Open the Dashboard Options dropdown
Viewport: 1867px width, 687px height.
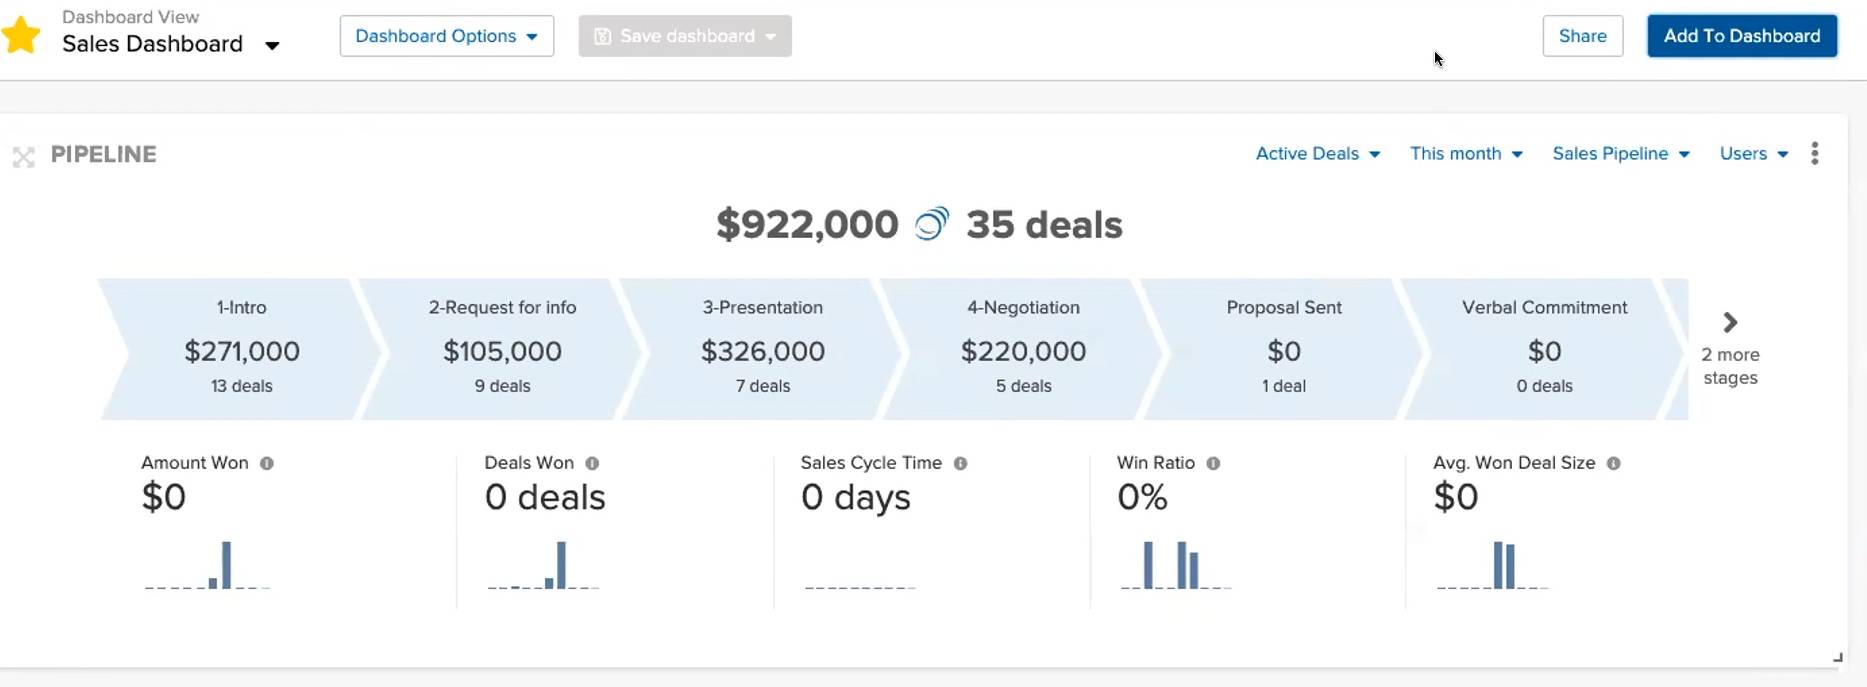coord(447,36)
